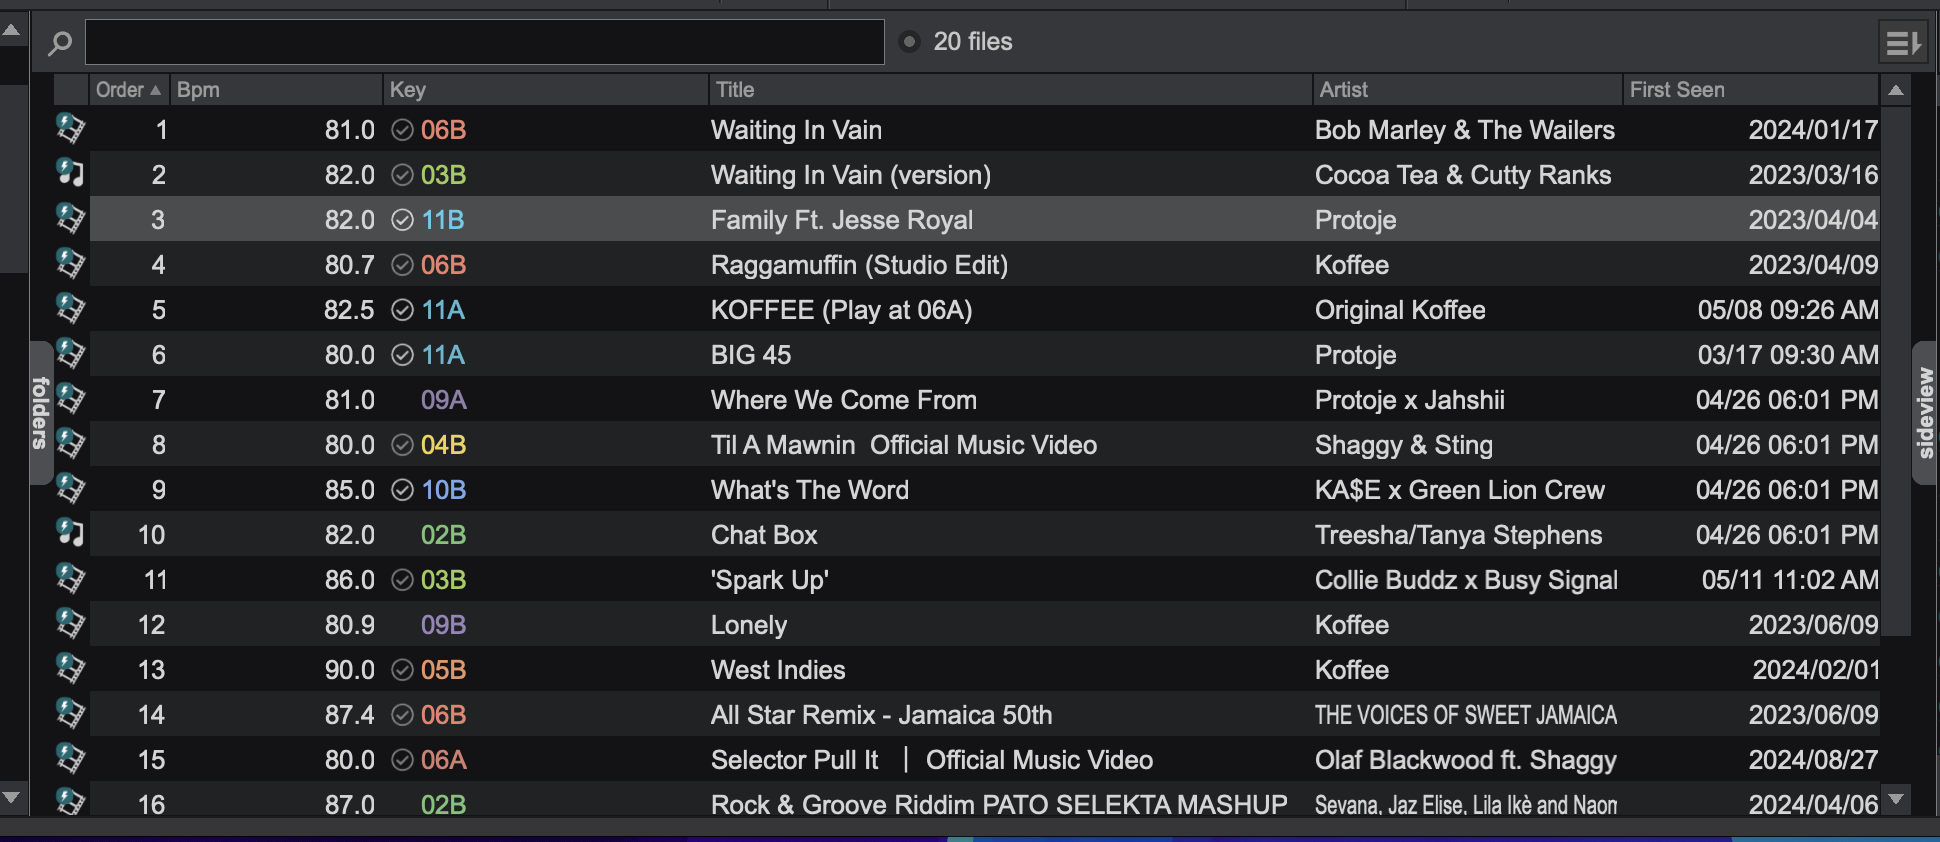Screen dimensions: 1940x842
Task: Click the file icon for Waiting In Vain (version)
Action: [x=70, y=173]
